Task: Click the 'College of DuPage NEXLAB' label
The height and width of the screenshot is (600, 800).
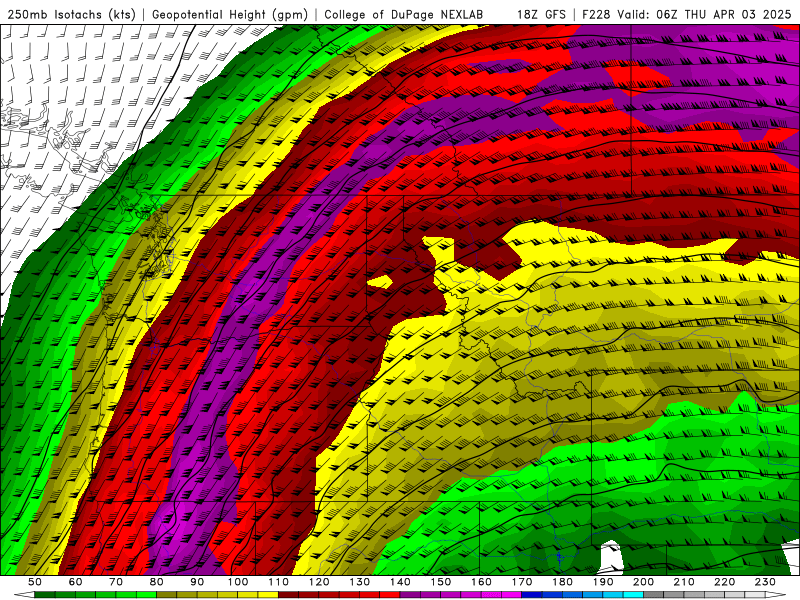Action: tap(403, 14)
